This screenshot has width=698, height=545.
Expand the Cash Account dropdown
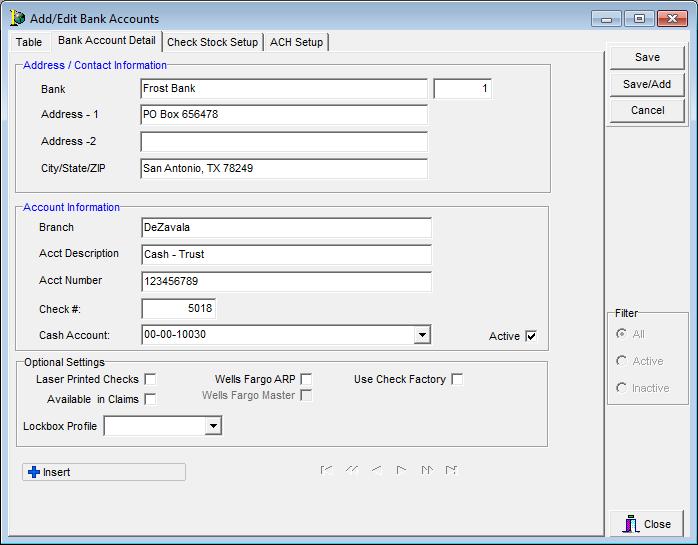pyautogui.click(x=422, y=335)
